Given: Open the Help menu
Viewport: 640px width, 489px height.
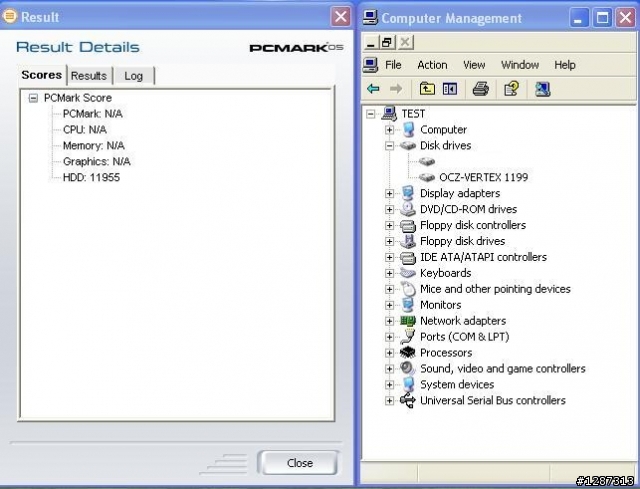Looking at the screenshot, I should click(x=565, y=65).
